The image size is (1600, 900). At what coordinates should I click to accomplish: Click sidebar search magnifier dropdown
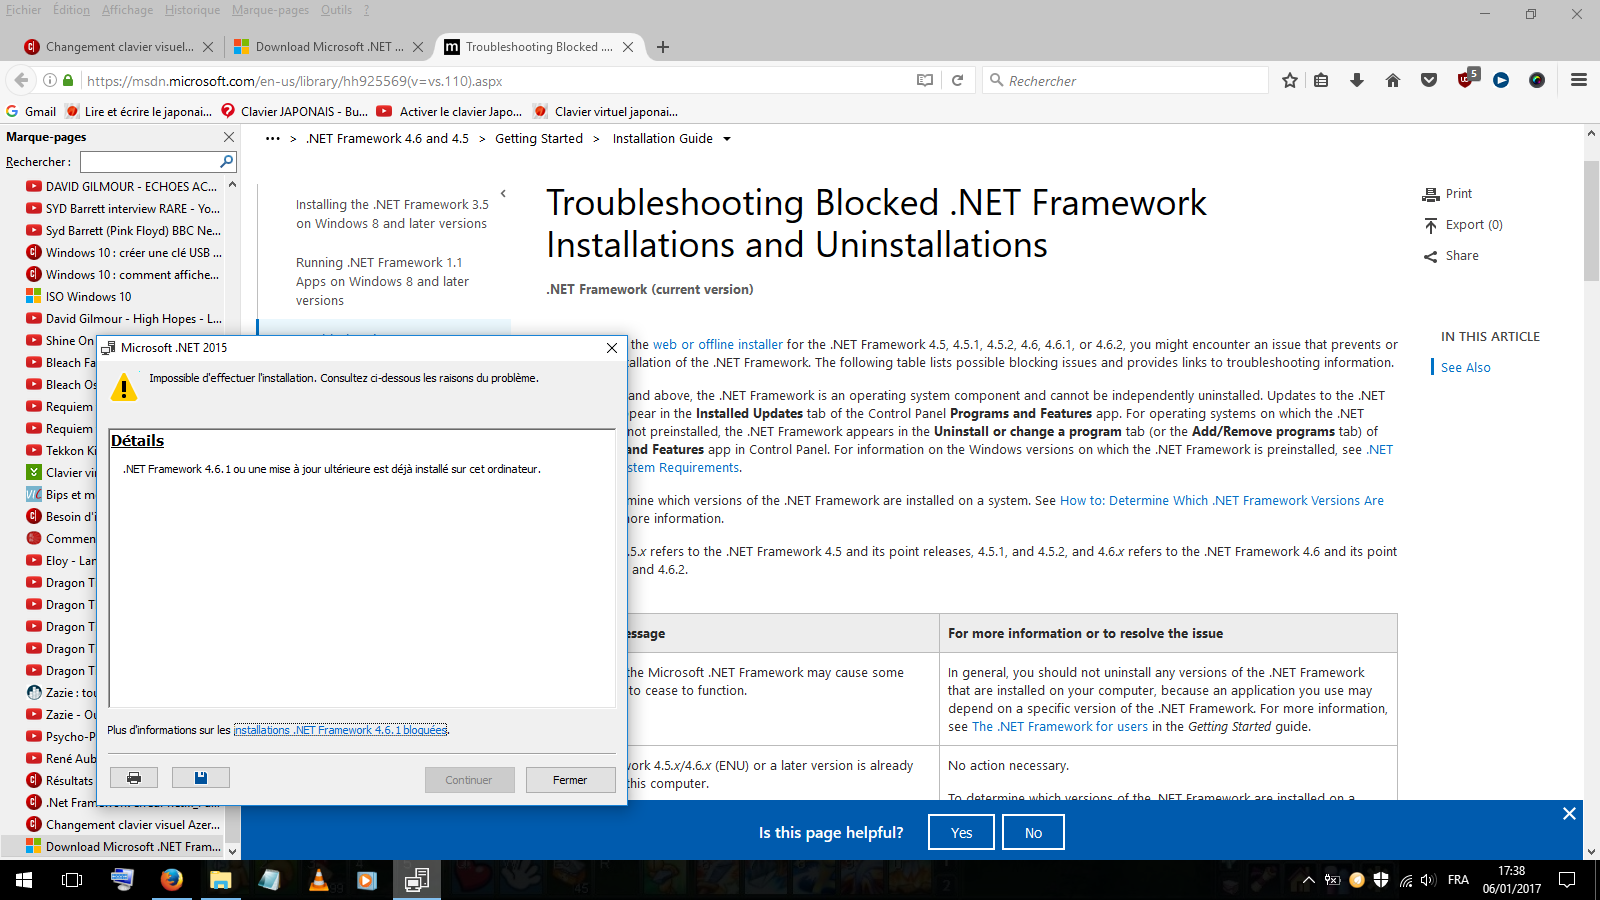tap(227, 161)
